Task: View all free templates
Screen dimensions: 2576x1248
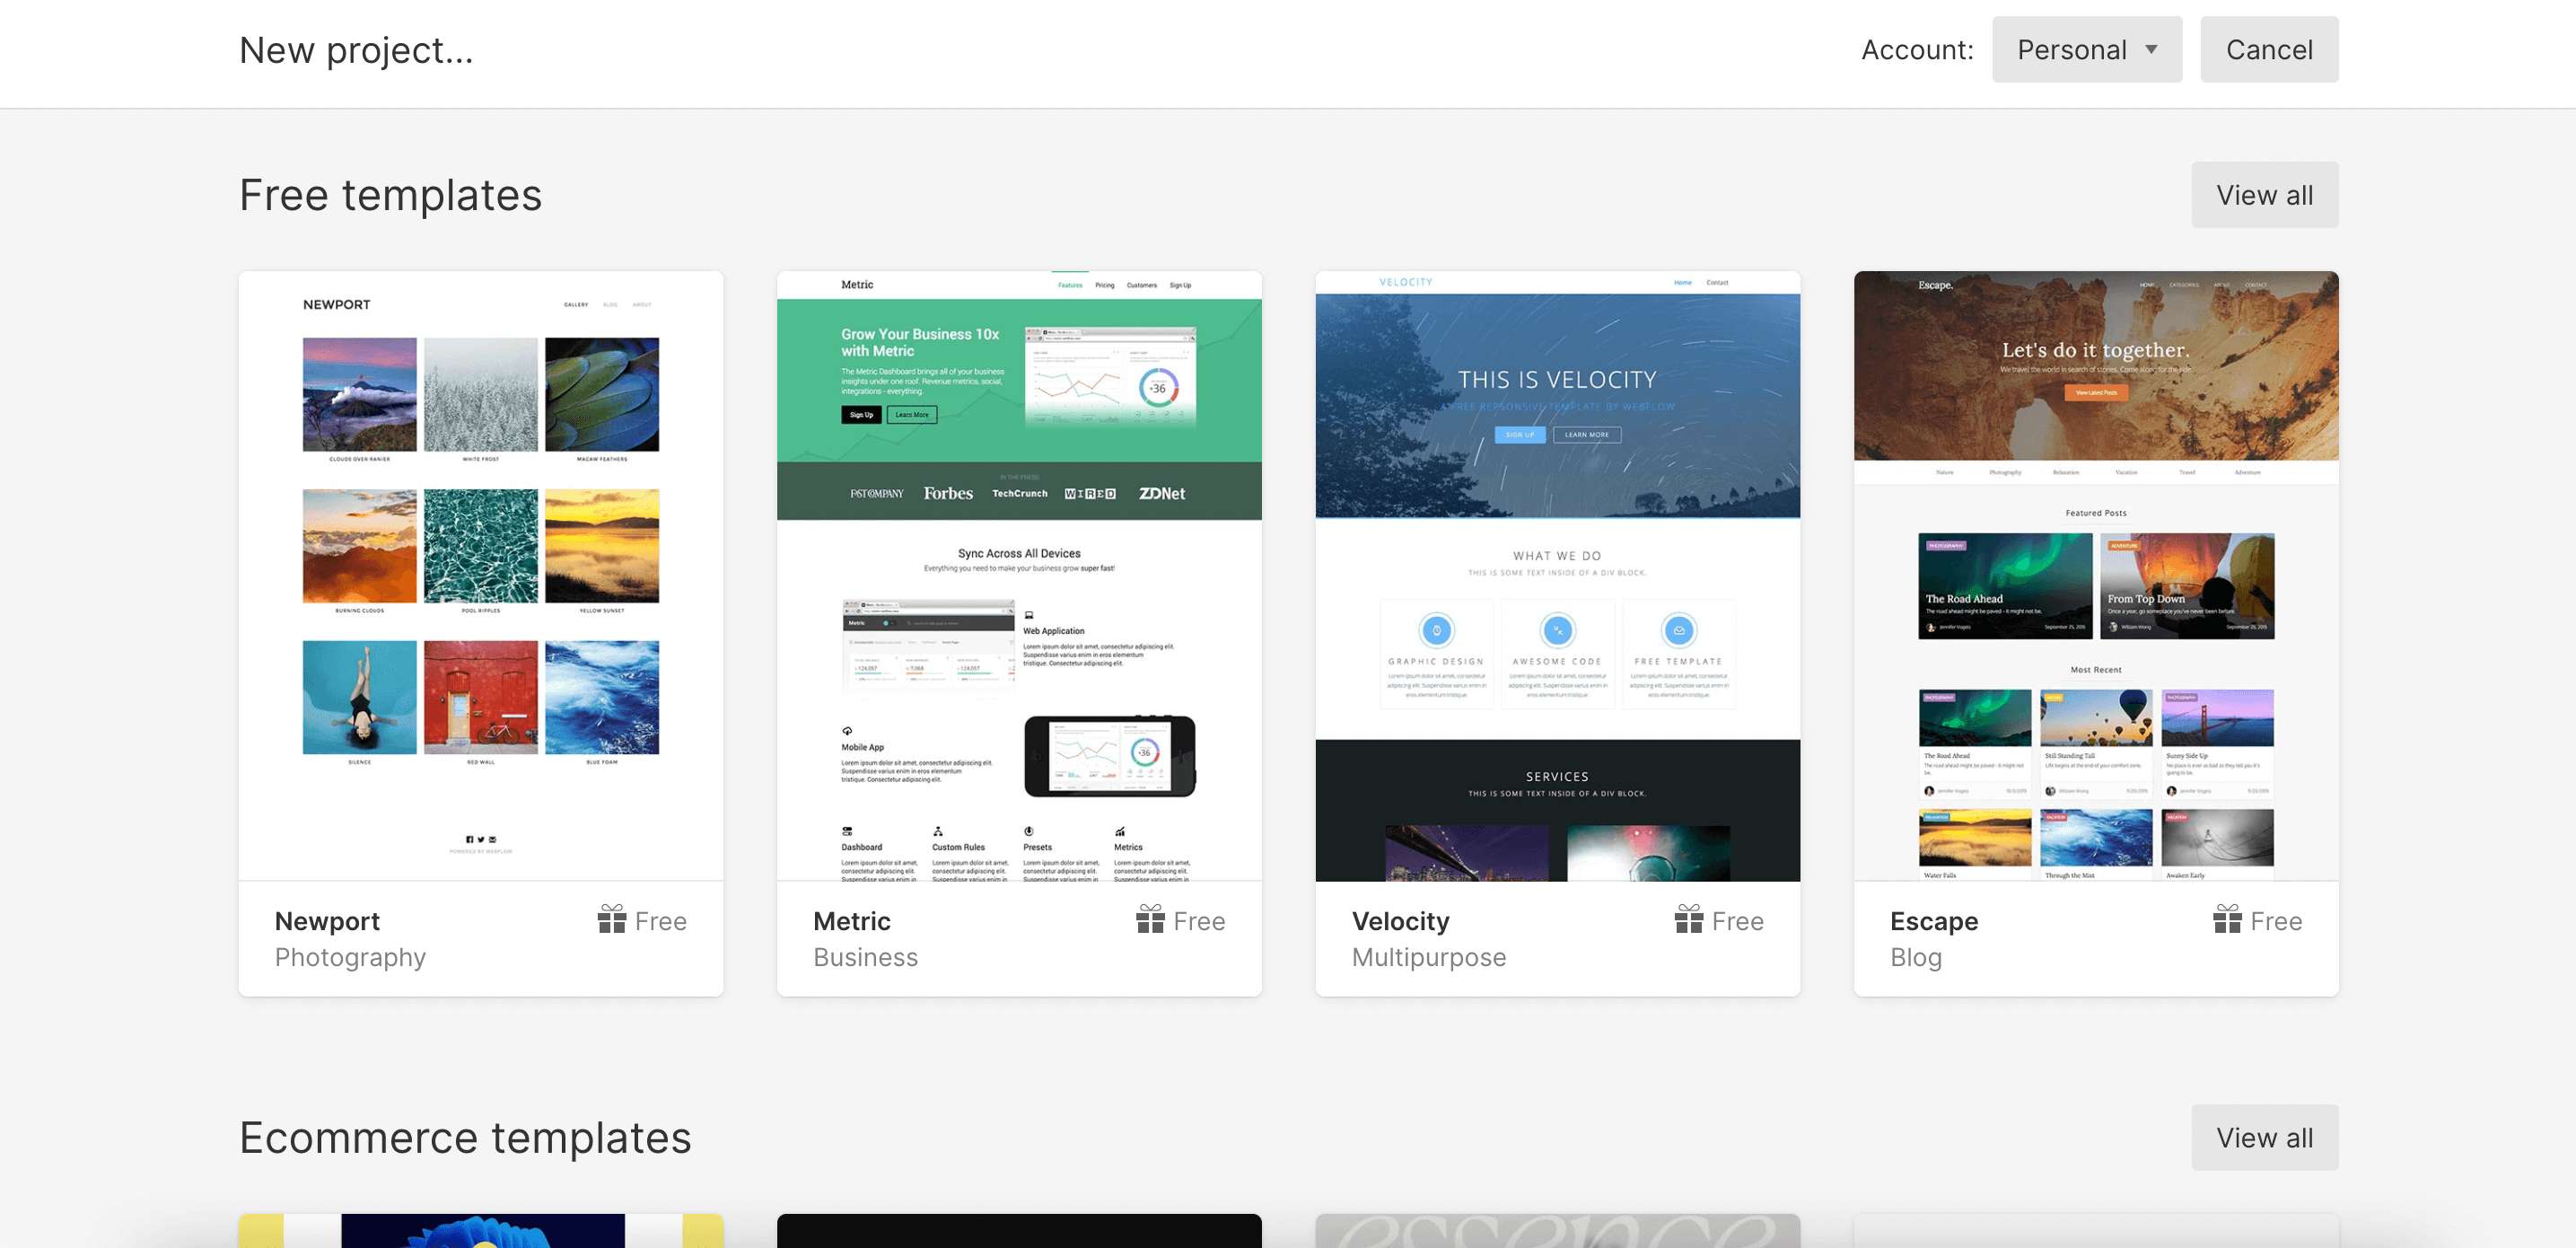Action: [2264, 194]
